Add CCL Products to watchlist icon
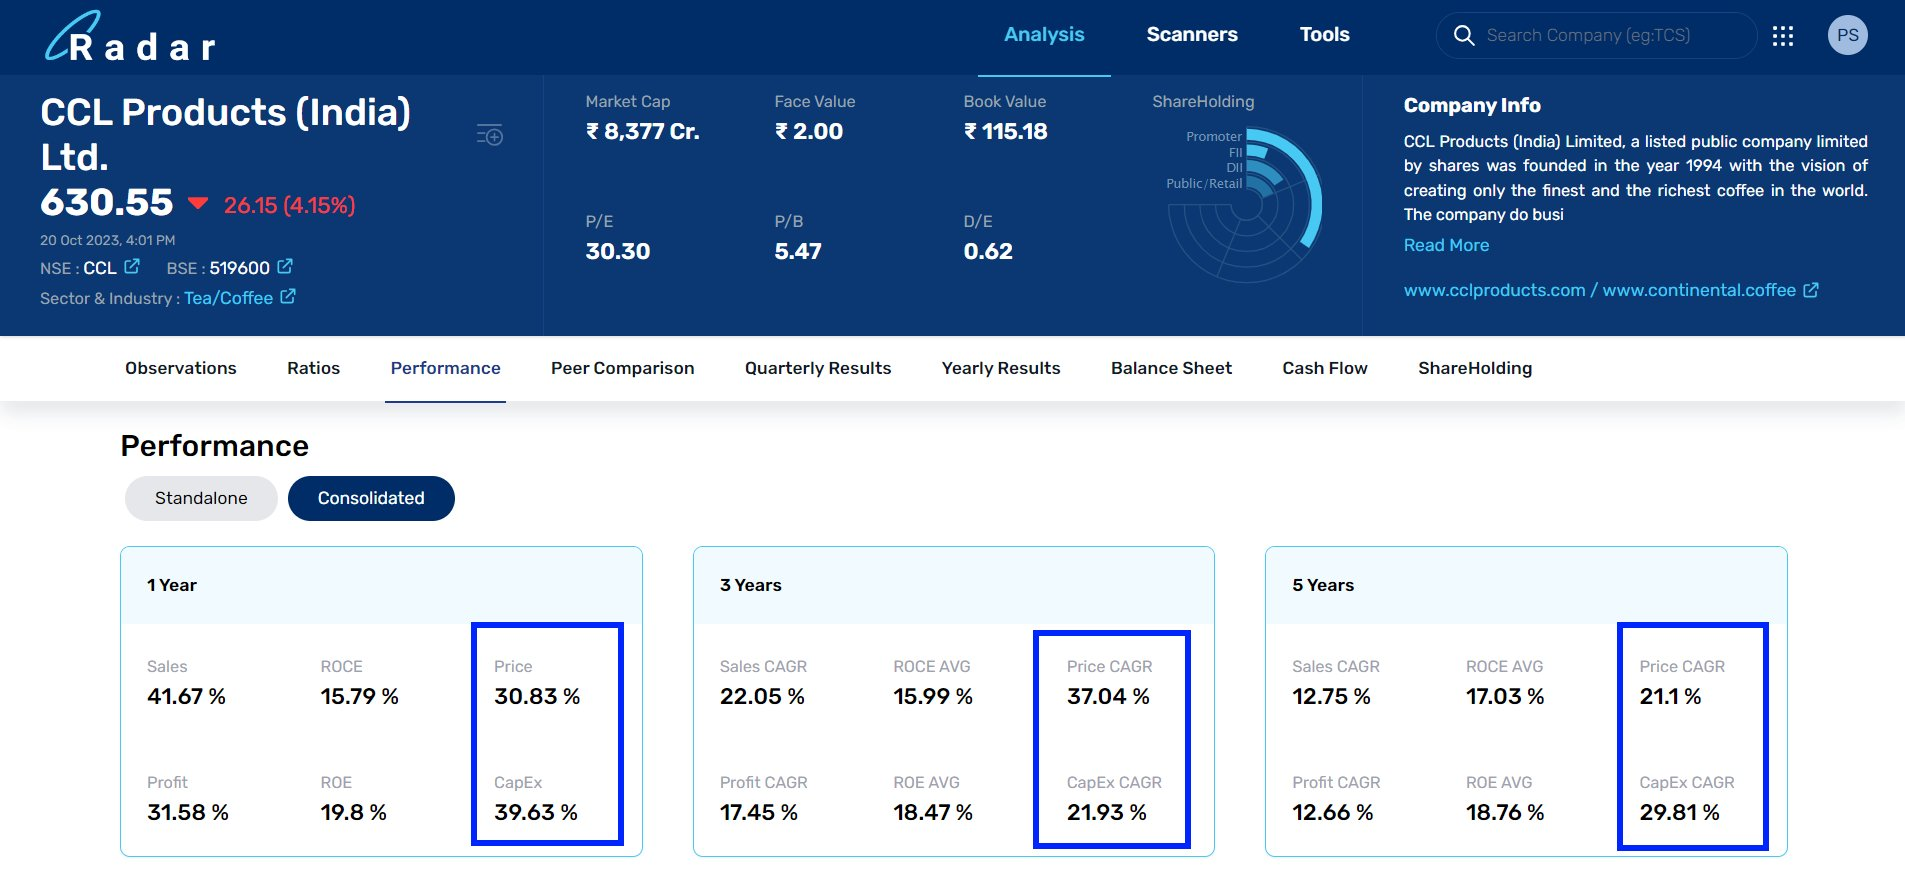 pos(490,134)
